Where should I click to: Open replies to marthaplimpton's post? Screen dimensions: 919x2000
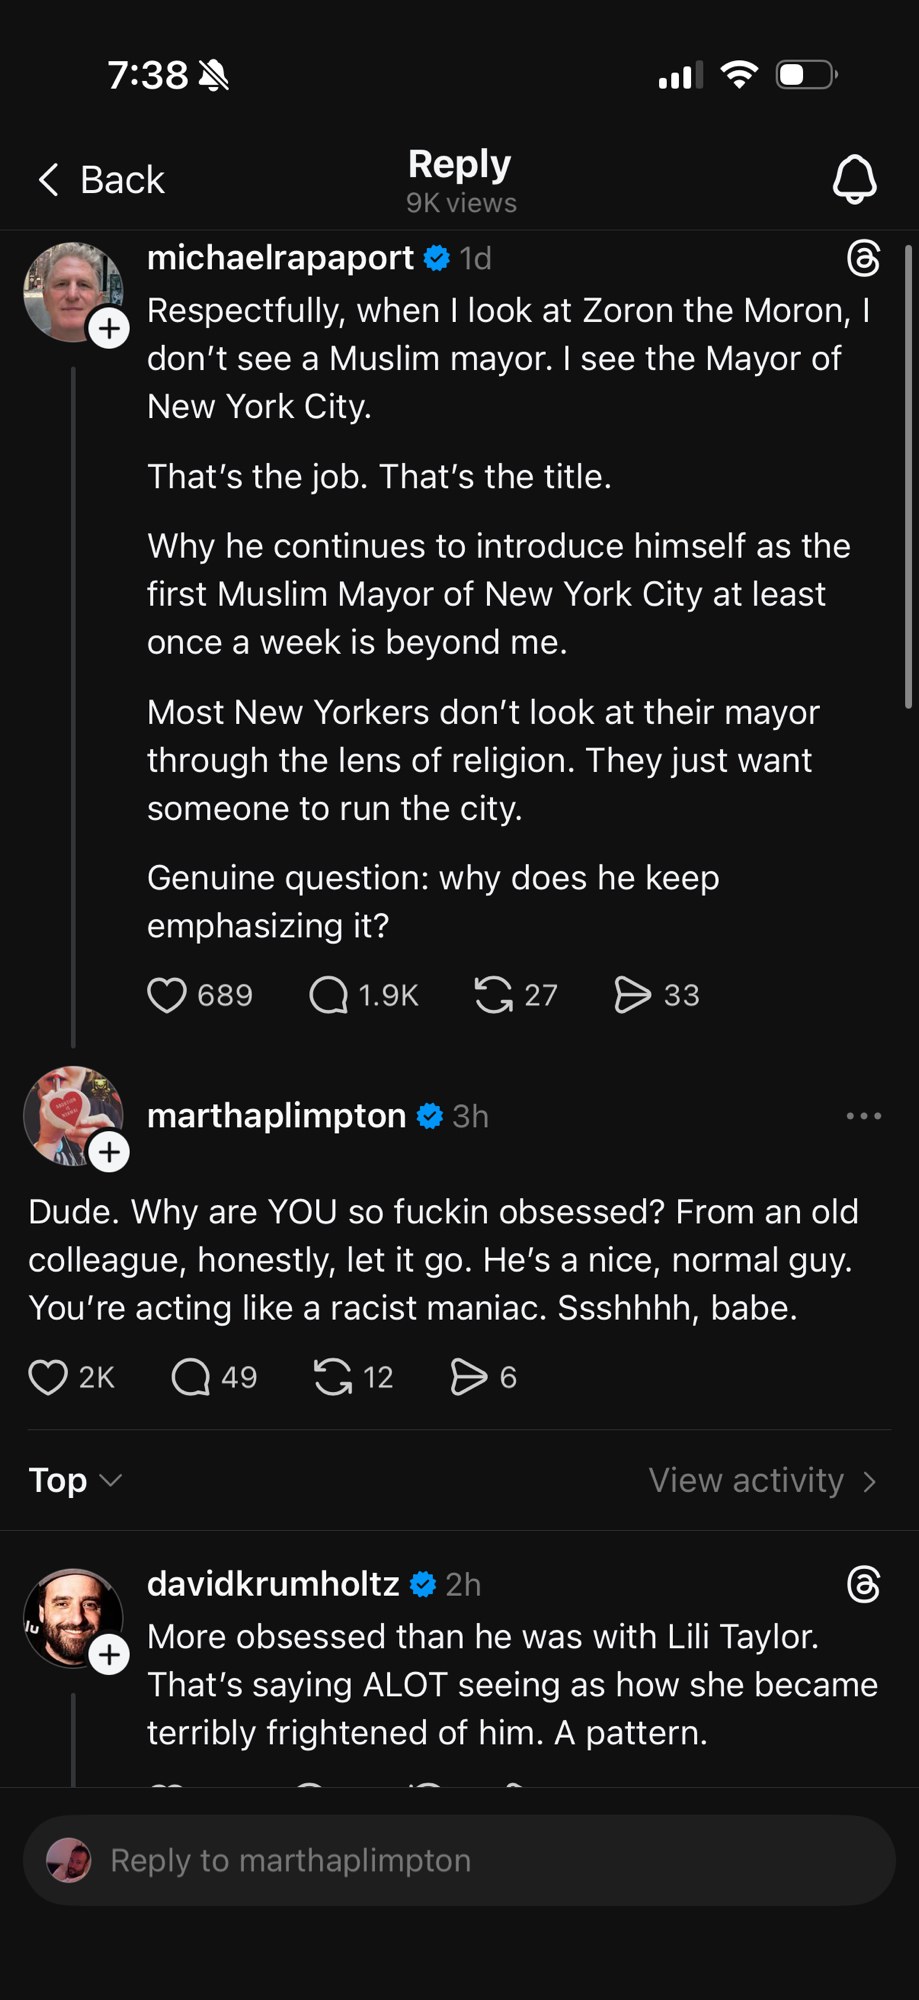[x=191, y=1377]
